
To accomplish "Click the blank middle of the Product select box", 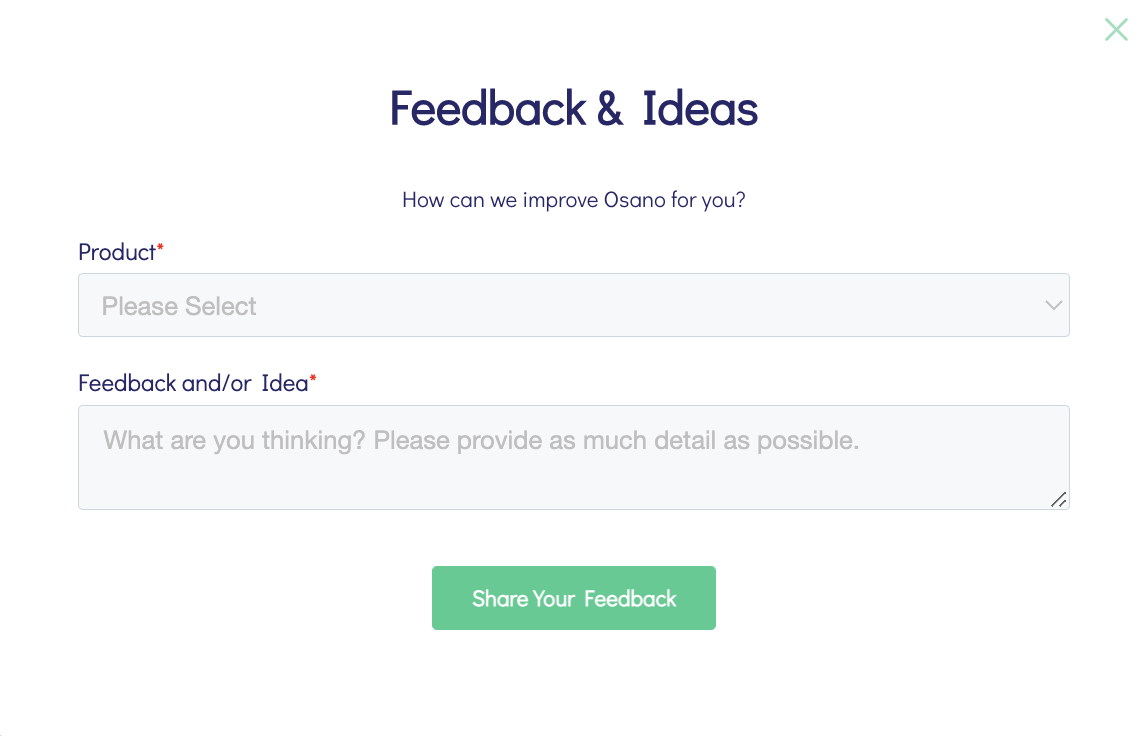I will coord(650,305).
